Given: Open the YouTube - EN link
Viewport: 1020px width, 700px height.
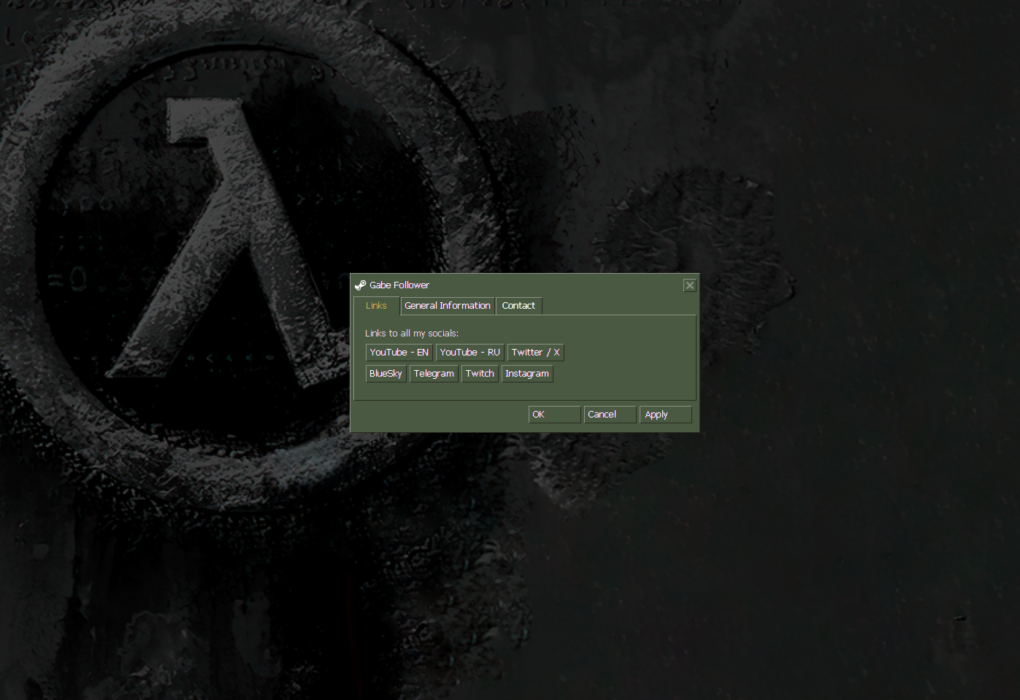Looking at the screenshot, I should [399, 352].
